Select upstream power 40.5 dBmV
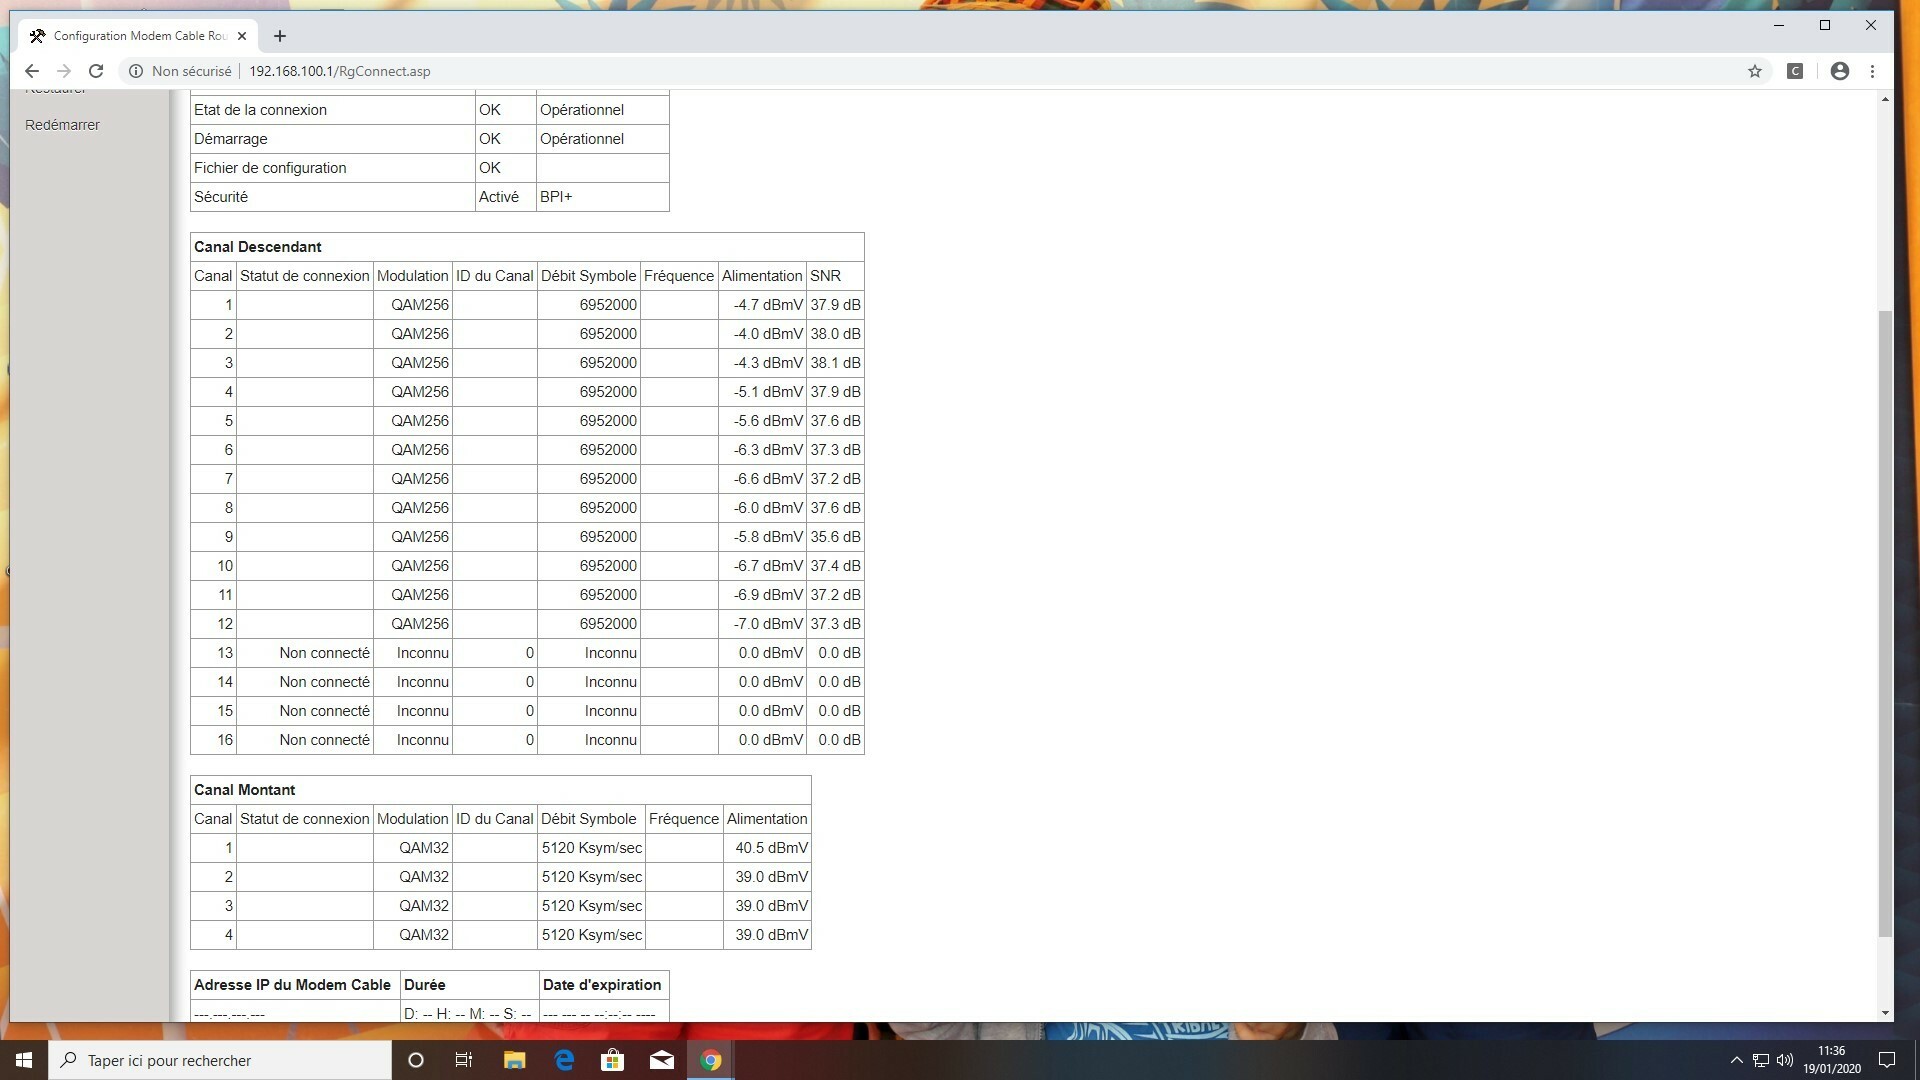The image size is (1920, 1080). [771, 848]
